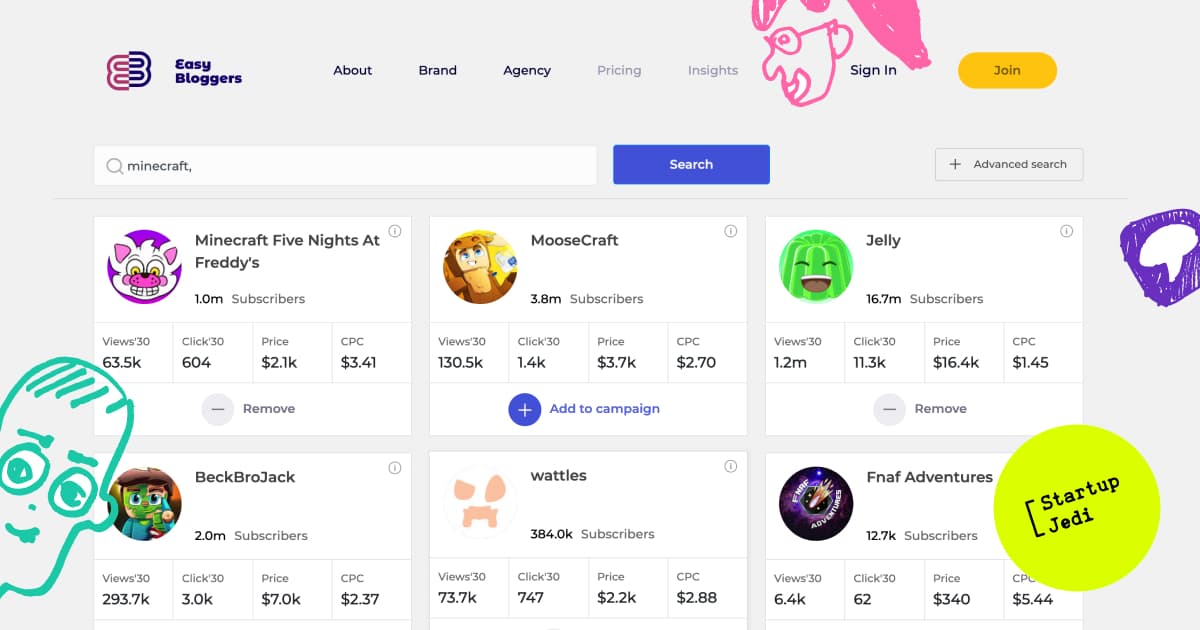1200x630 pixels.
Task: Remove Minecraft Five Nights At Freddy's from campaign
Action: pos(250,409)
